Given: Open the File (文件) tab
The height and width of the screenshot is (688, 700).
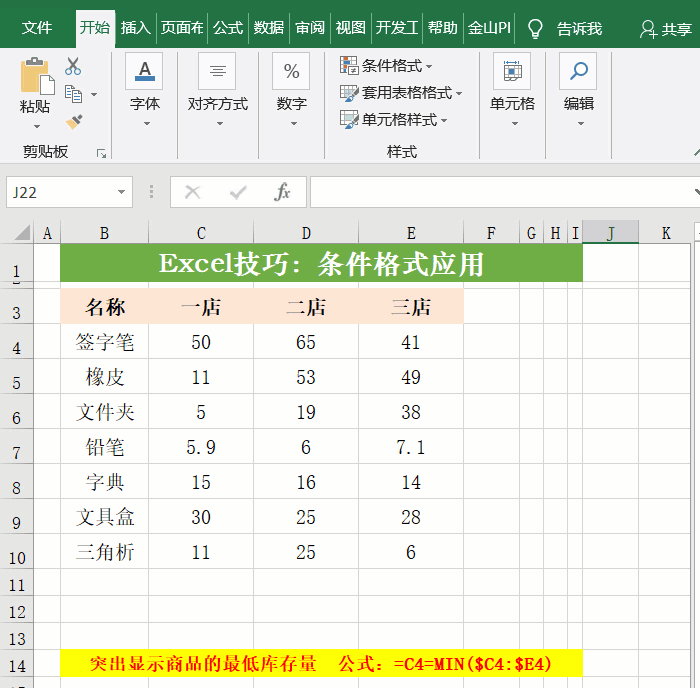Looking at the screenshot, I should click(37, 28).
